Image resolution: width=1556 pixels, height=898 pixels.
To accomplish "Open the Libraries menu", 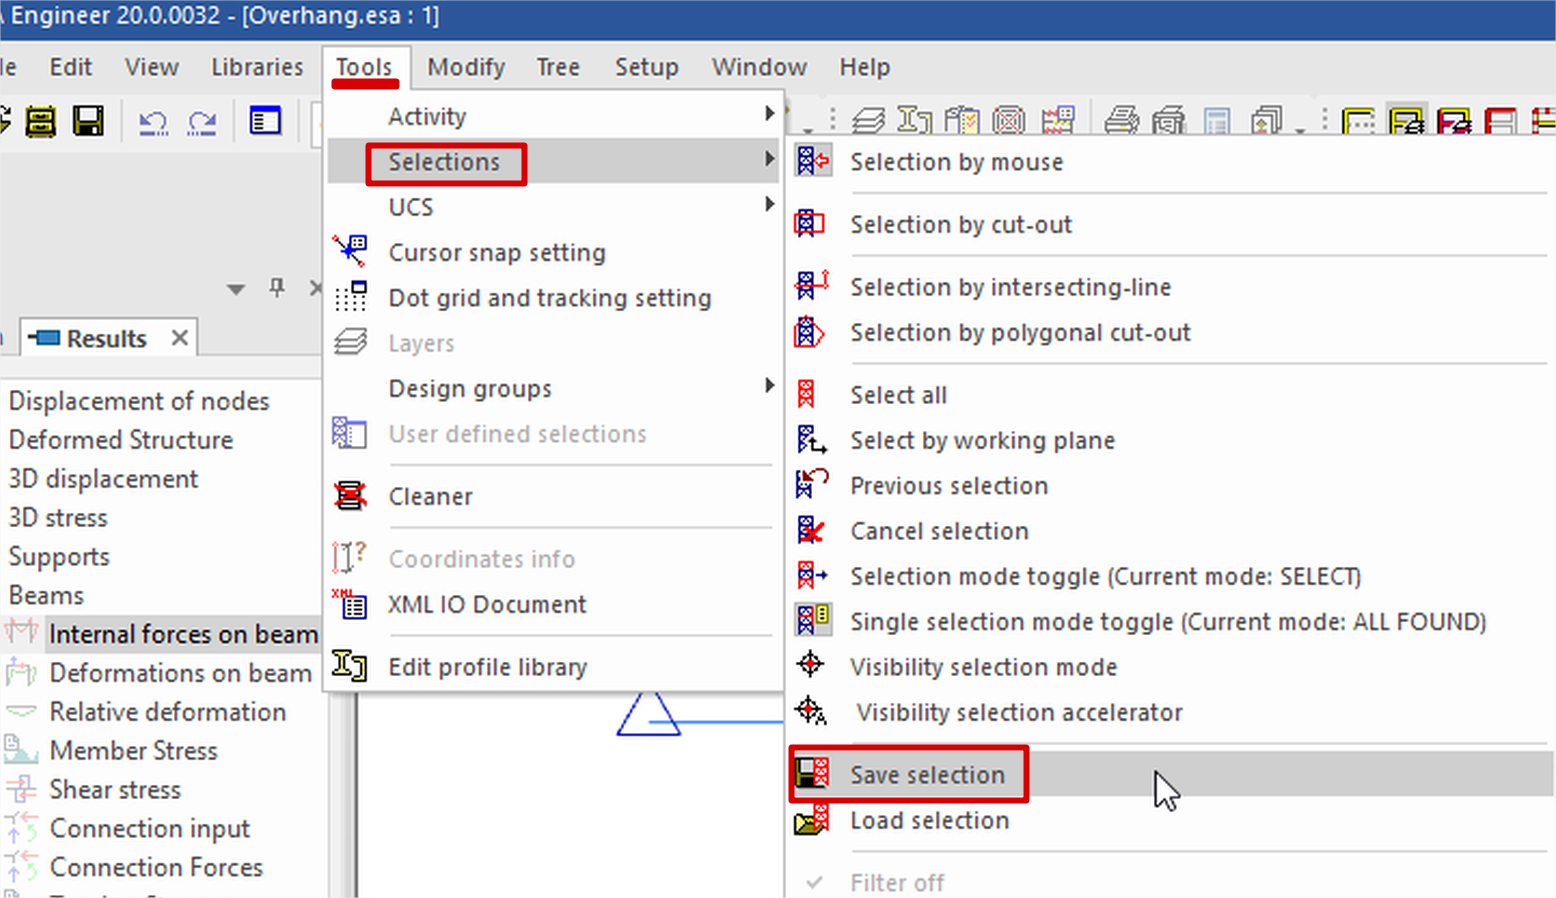I will (x=257, y=67).
